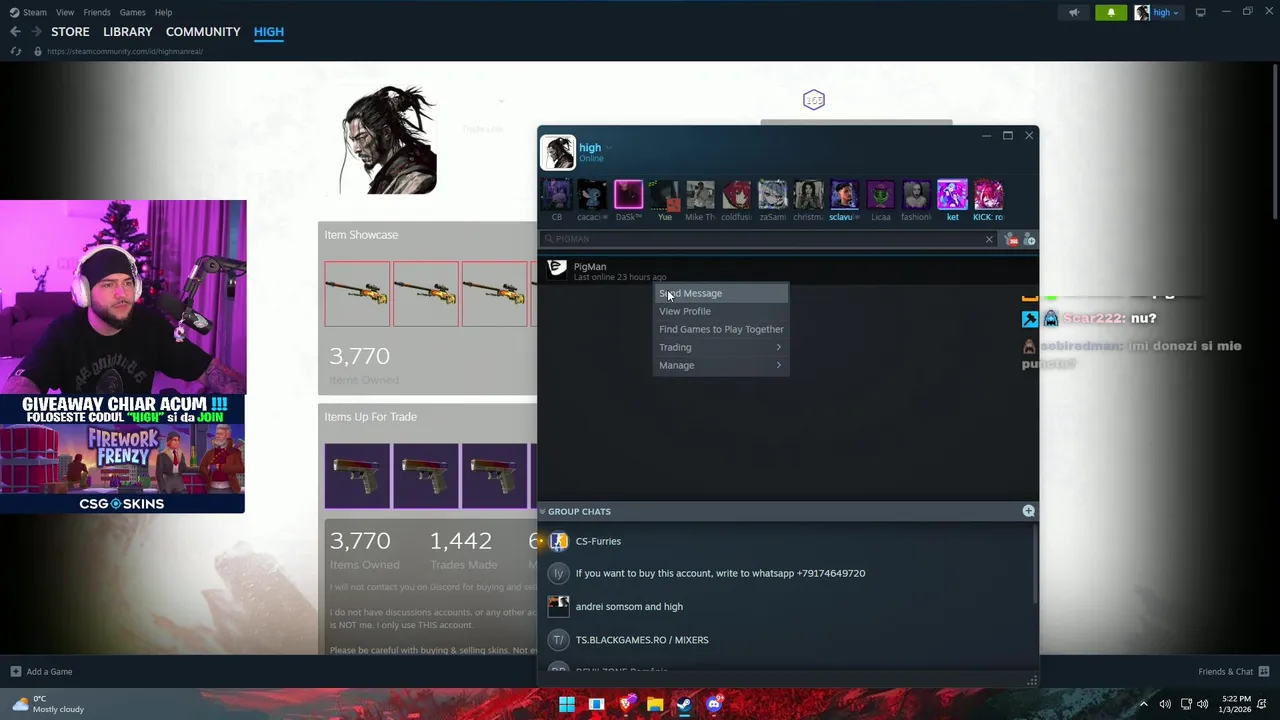Open status dropdown next to 'high' in friends list
Screen dimensions: 1280x720
[609, 148]
